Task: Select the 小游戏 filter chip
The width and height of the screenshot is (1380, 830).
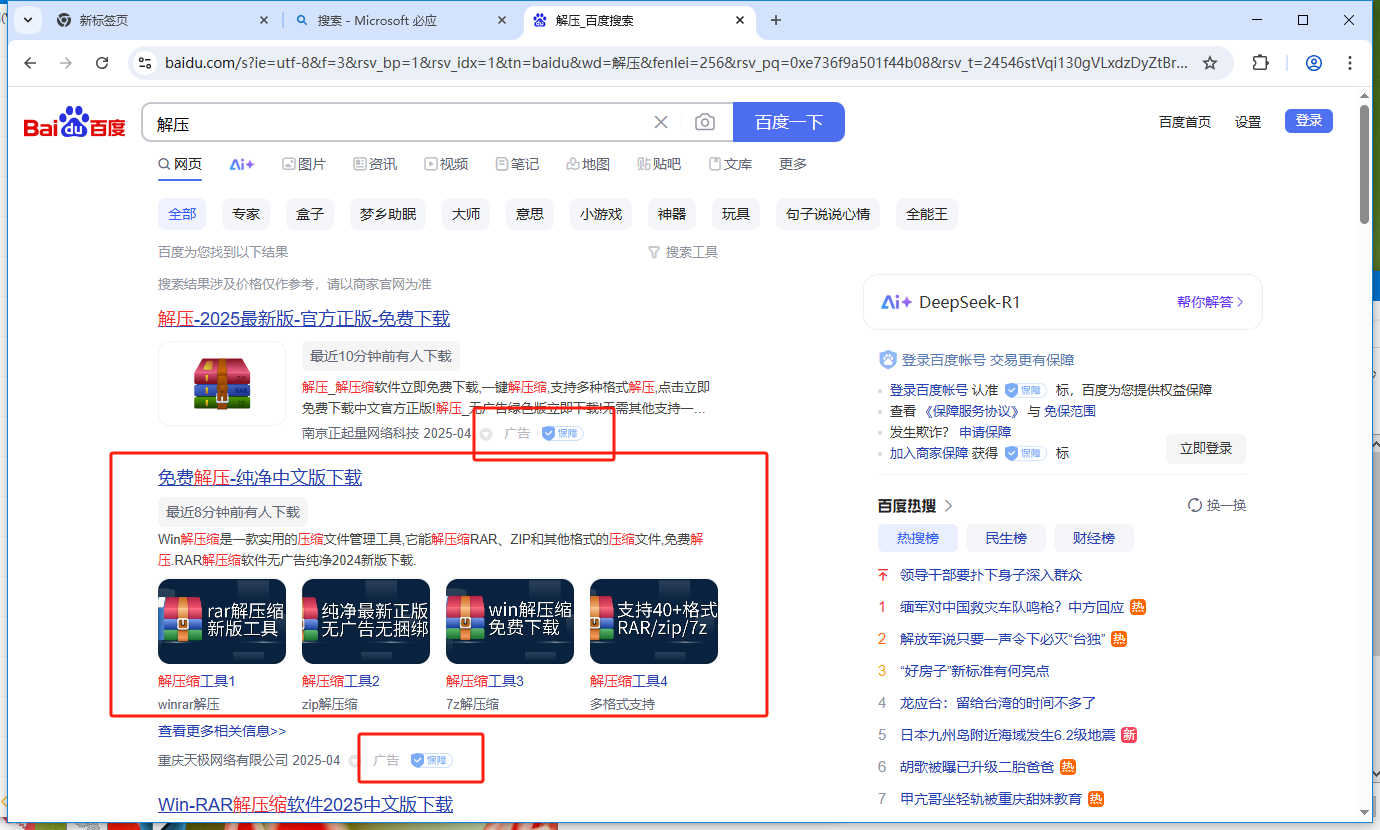Action: tap(601, 214)
